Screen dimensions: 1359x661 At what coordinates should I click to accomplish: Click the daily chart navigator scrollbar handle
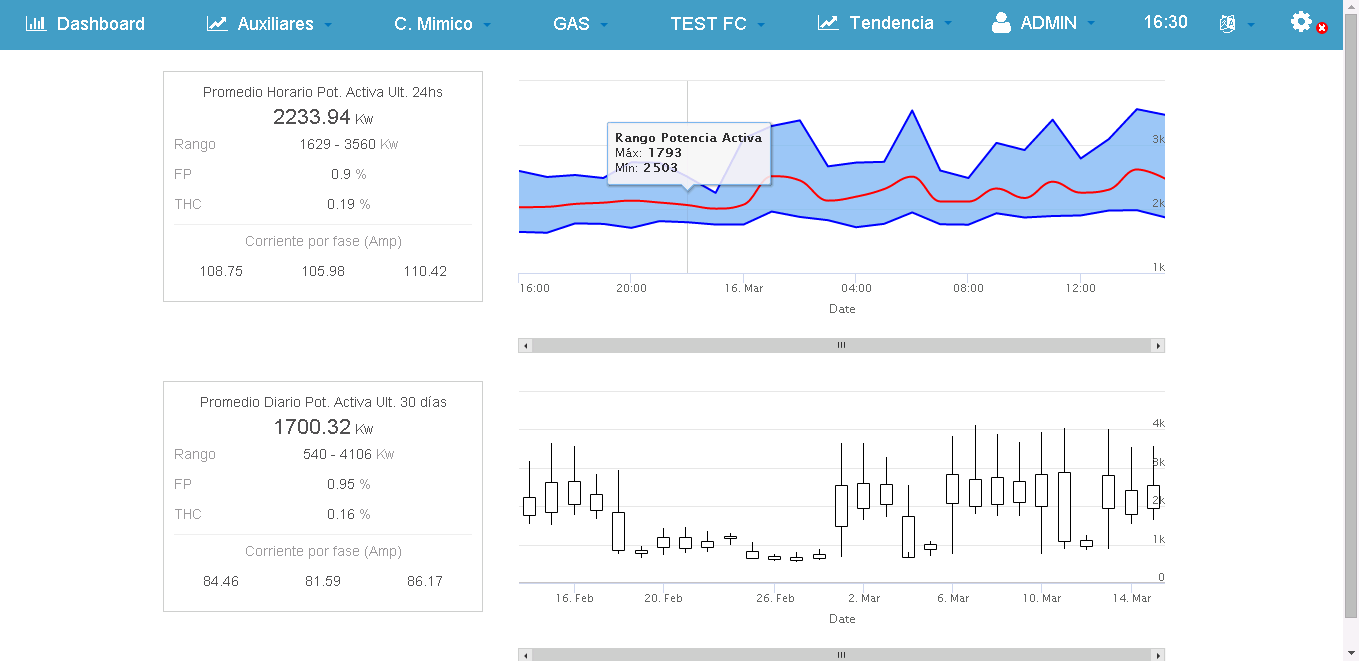point(841,655)
